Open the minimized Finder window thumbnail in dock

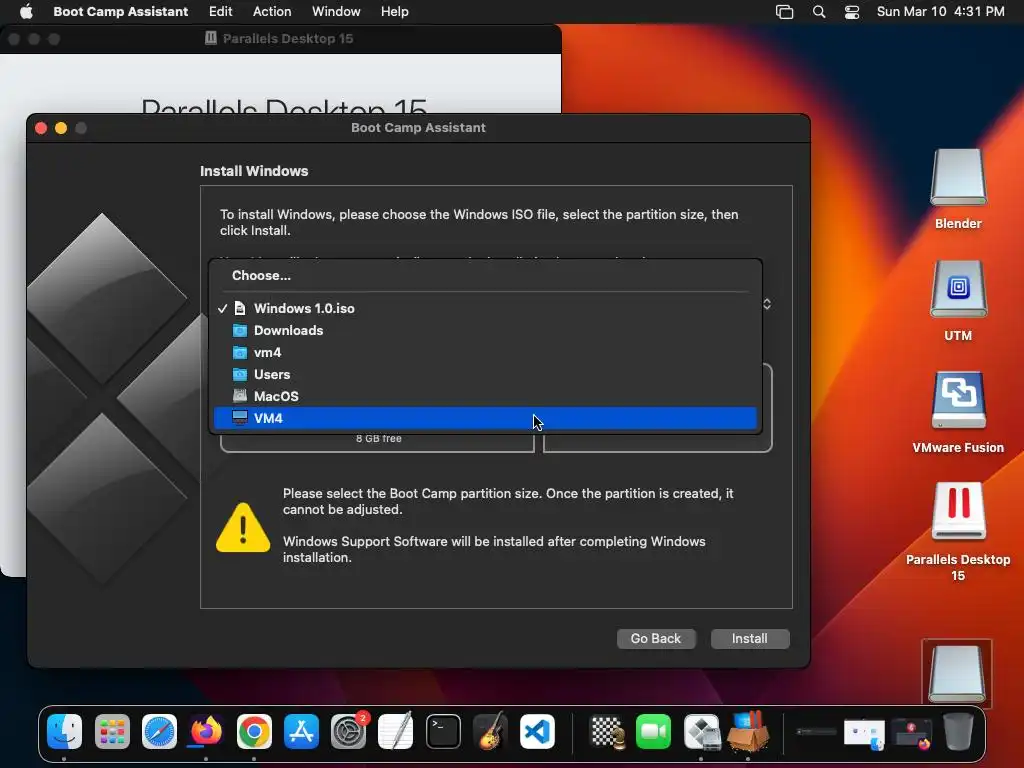pos(863,733)
